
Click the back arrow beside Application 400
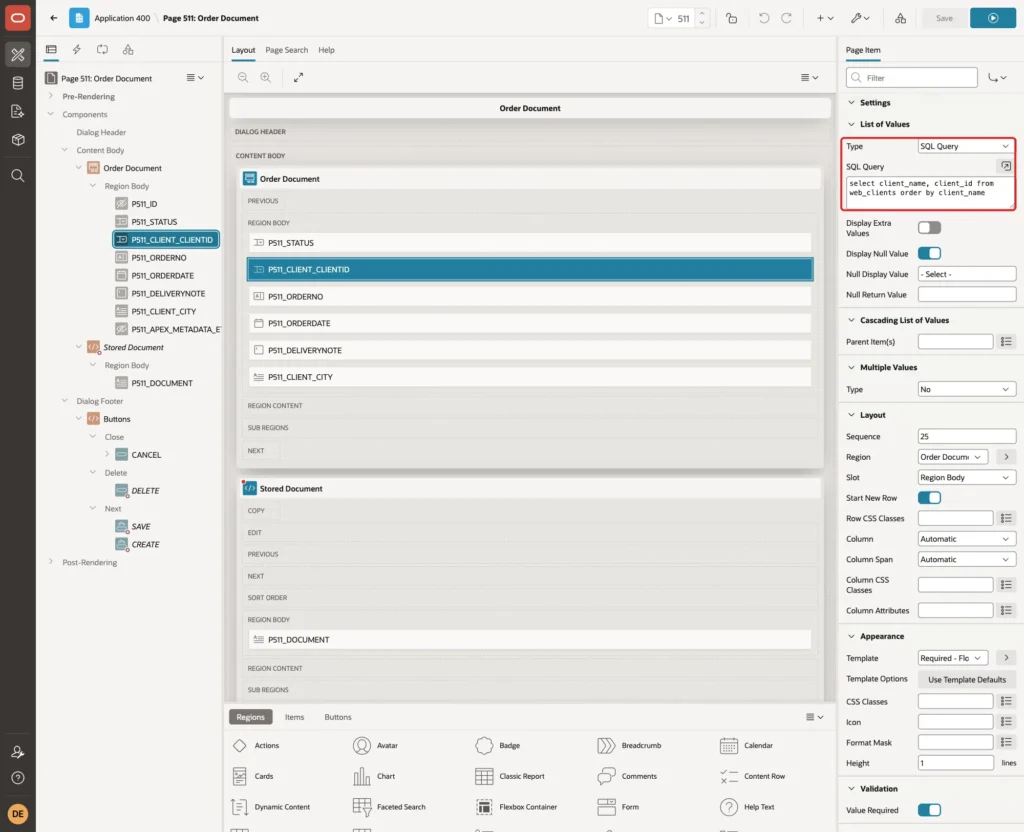pos(54,18)
